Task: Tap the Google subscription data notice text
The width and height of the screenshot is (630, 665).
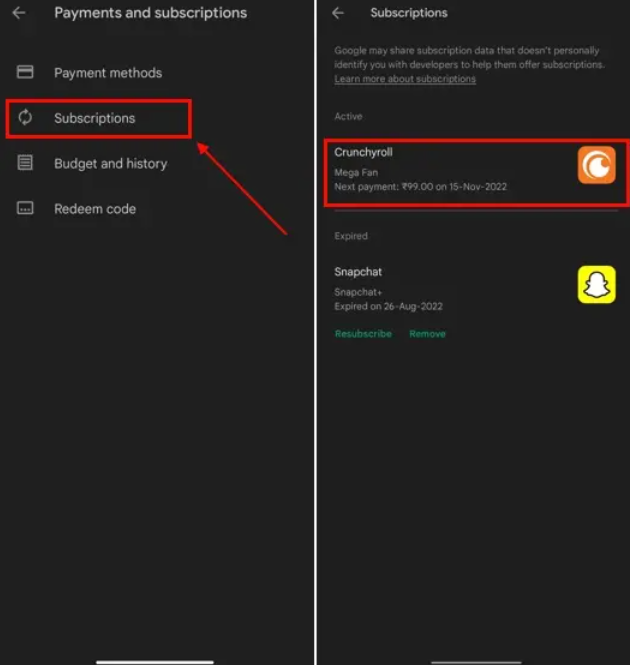Action: point(469,58)
